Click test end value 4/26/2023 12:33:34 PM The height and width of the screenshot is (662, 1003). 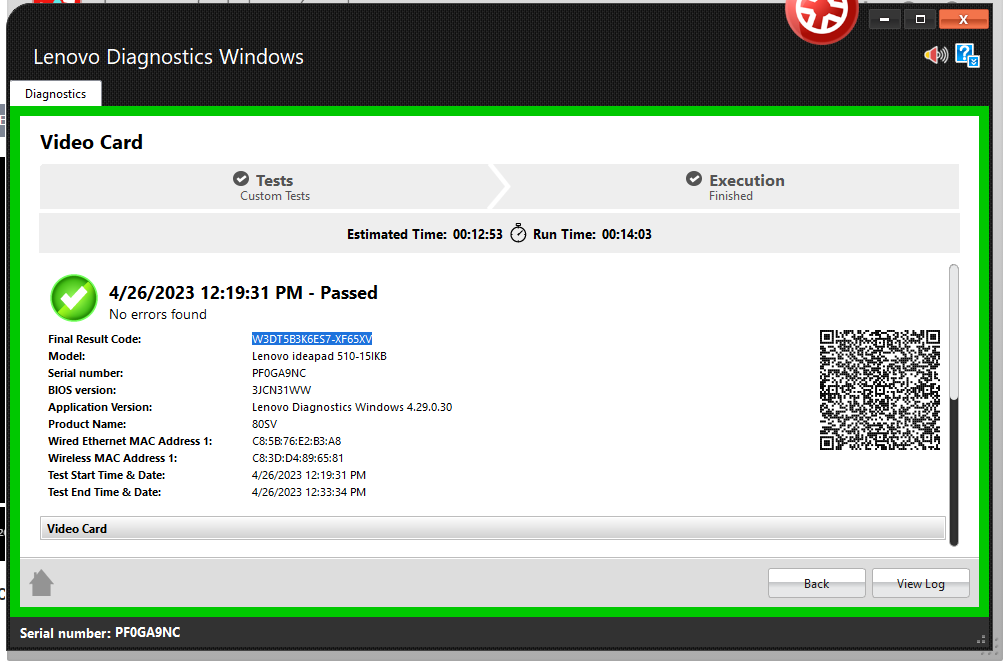[309, 493]
